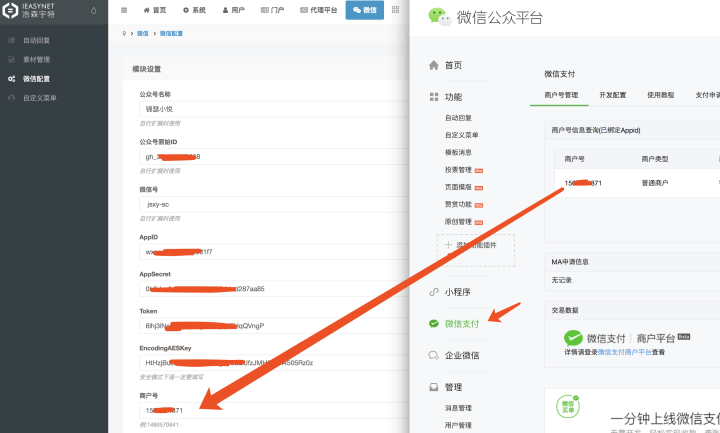Open the 代理平台 menu item
Viewport: 720px width, 433px height.
pos(319,10)
